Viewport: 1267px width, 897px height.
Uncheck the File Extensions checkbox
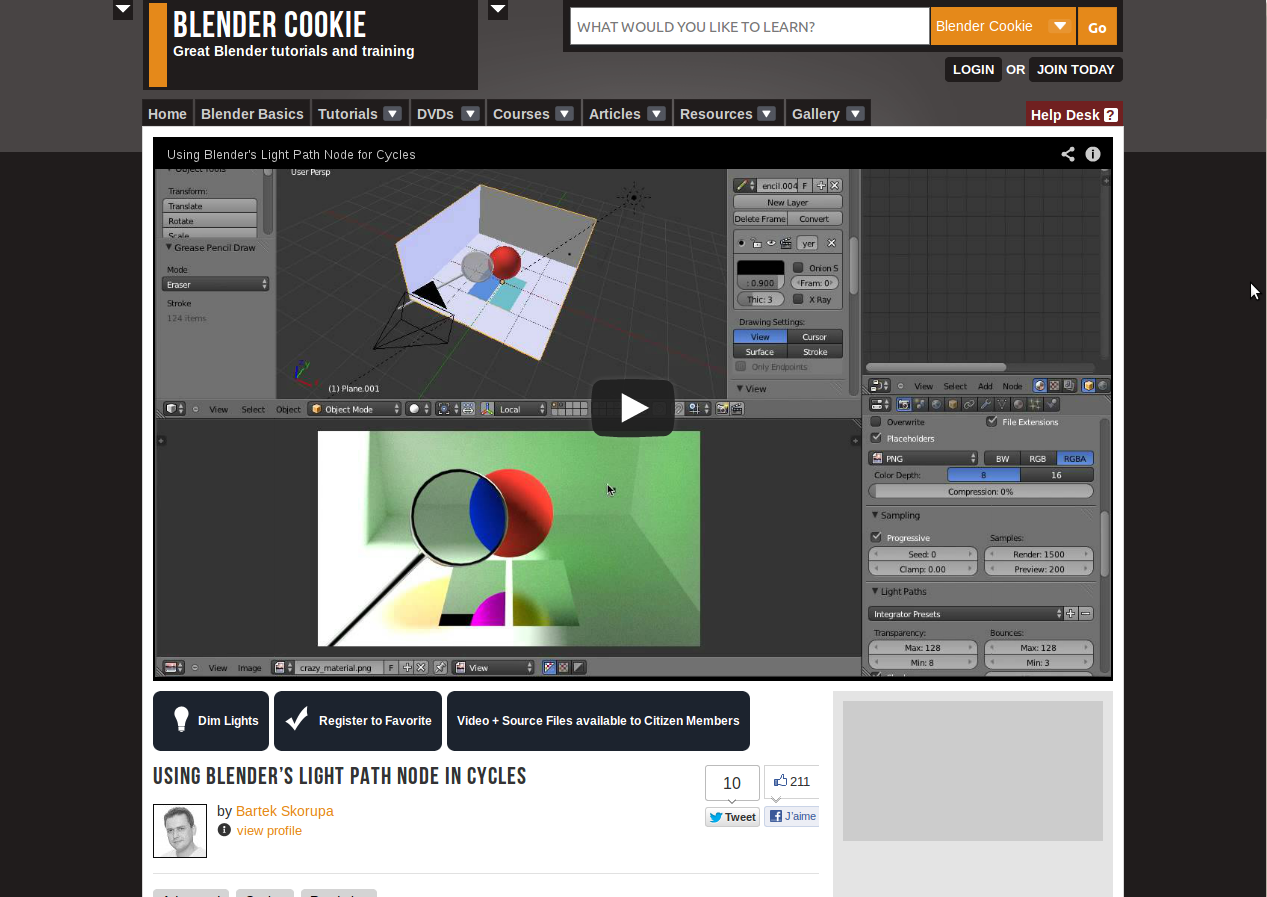[991, 421]
